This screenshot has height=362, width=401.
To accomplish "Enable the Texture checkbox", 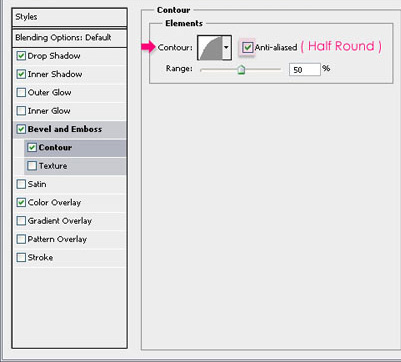I will point(32,166).
